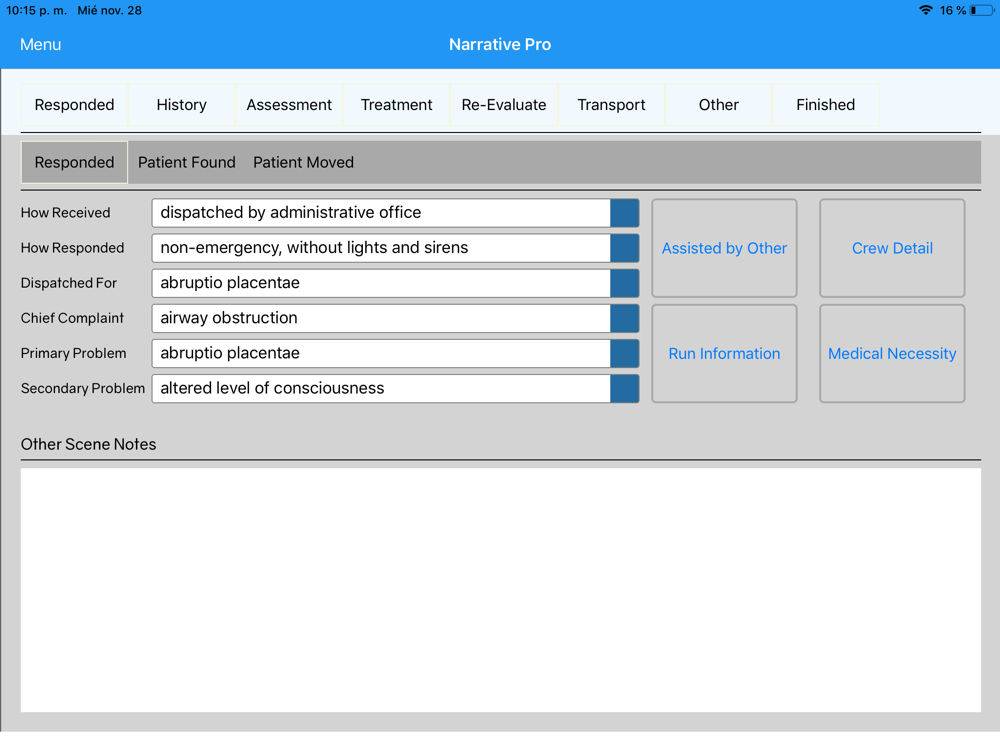Expand the Secondary Problem dropdown button
Image resolution: width=1000 pixels, height=750 pixels.
(624, 388)
